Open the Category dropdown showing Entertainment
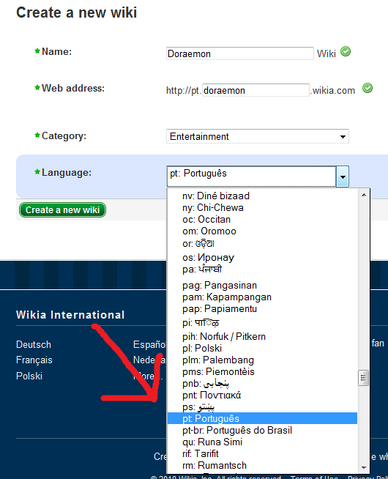This screenshot has width=388, height=479. 257,136
